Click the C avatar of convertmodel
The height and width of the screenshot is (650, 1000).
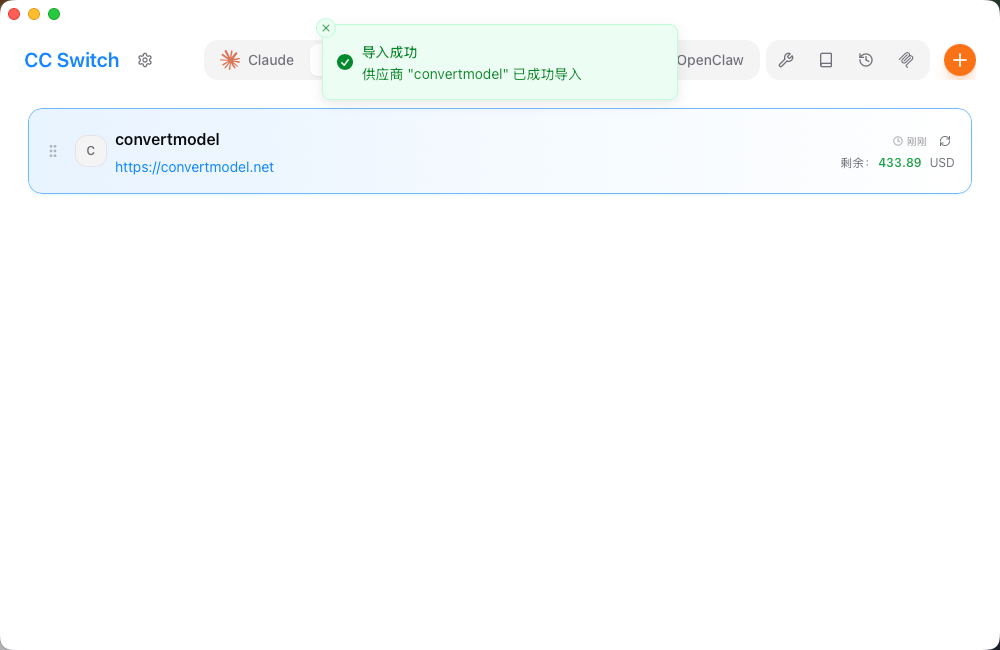click(91, 151)
